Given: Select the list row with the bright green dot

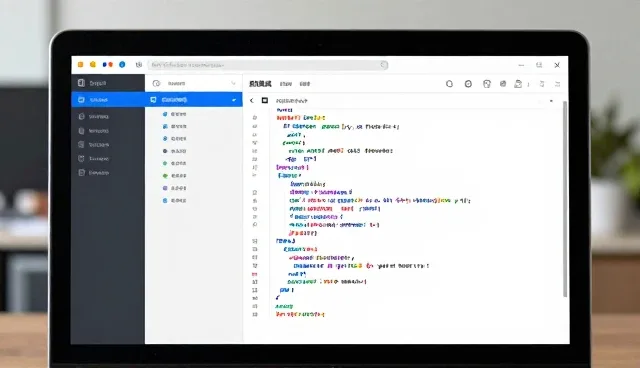Looking at the screenshot, I should click(193, 175).
